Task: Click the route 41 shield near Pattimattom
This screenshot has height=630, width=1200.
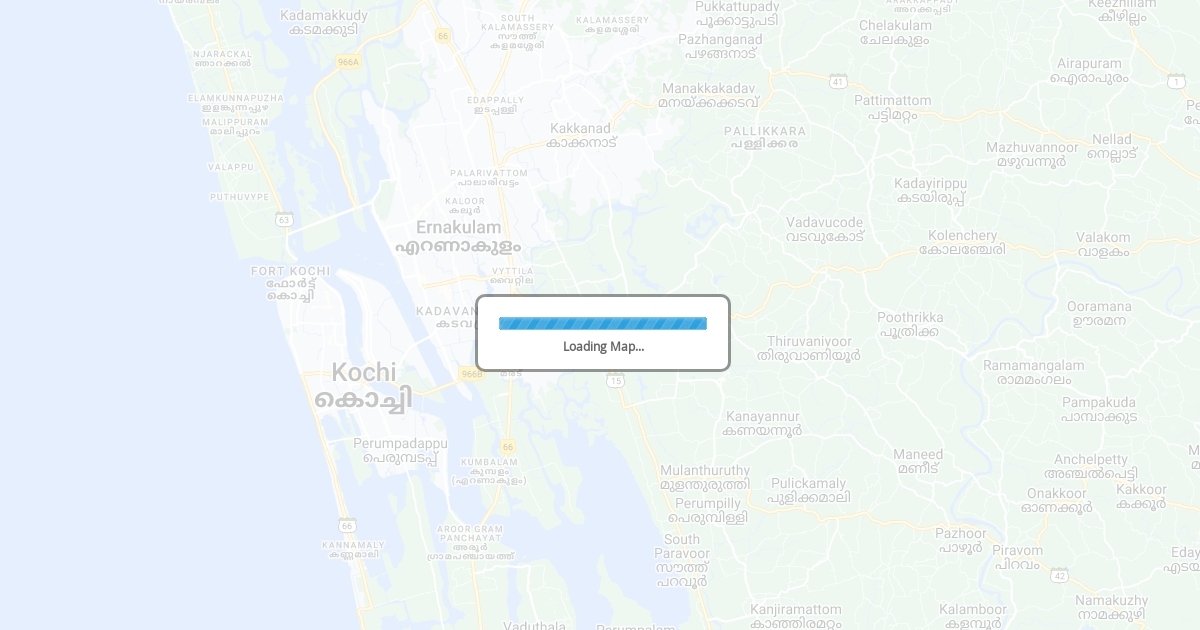Action: click(838, 81)
